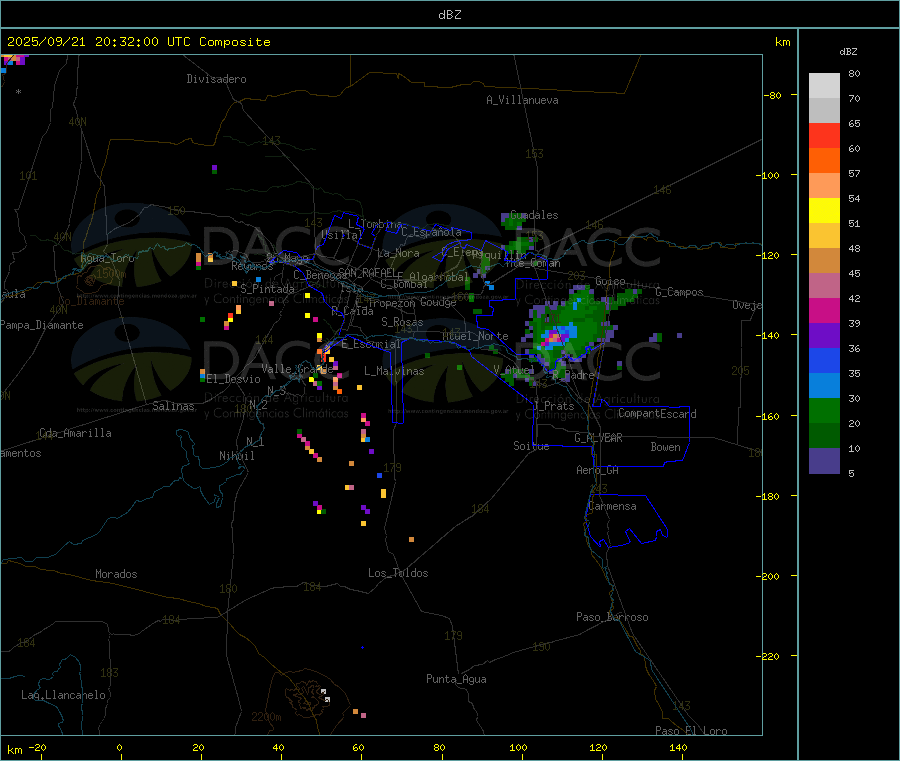The width and height of the screenshot is (900, 761).
Task: Click the J_Prats map label
Action: tap(553, 406)
